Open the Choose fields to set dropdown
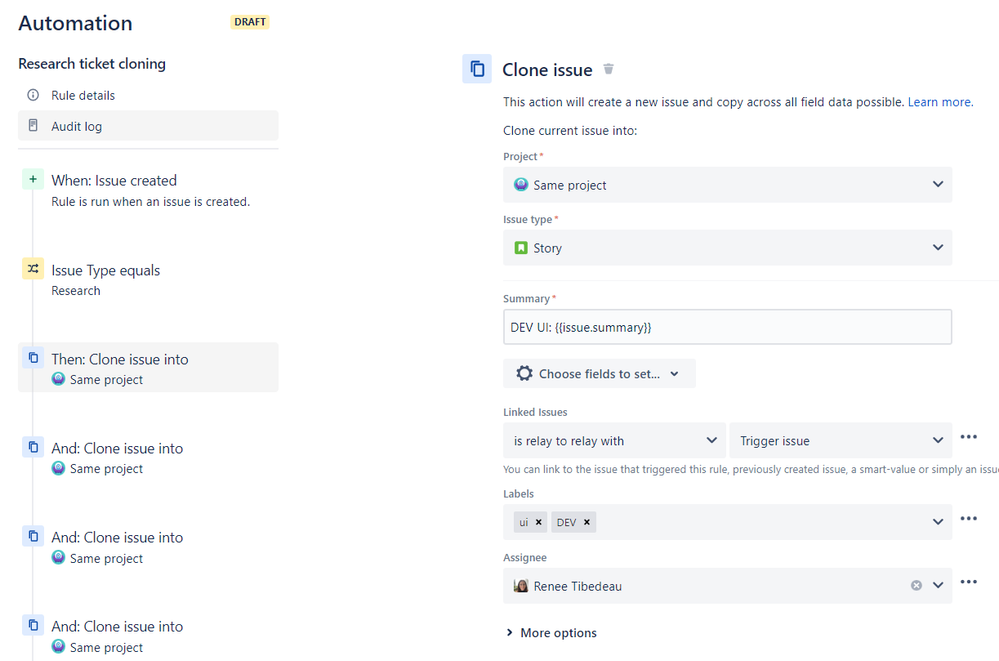Image resolution: width=999 pixels, height=661 pixels. 599,374
